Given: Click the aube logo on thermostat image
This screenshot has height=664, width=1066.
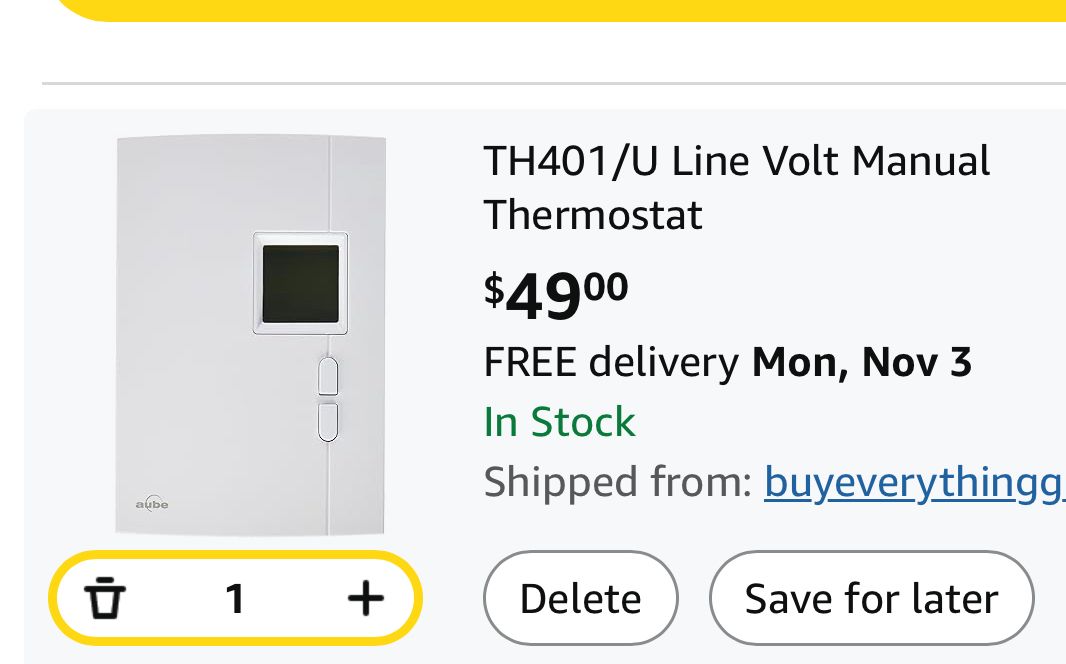Looking at the screenshot, I should (152, 503).
